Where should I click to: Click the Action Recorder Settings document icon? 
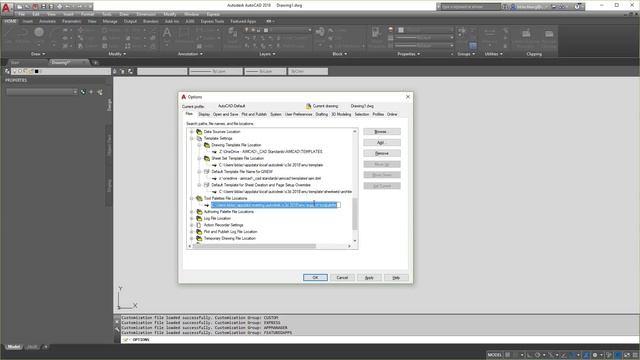point(199,225)
